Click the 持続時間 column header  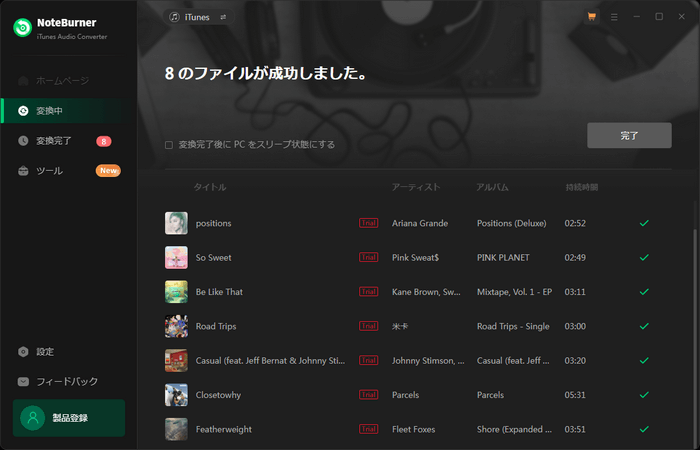582,187
